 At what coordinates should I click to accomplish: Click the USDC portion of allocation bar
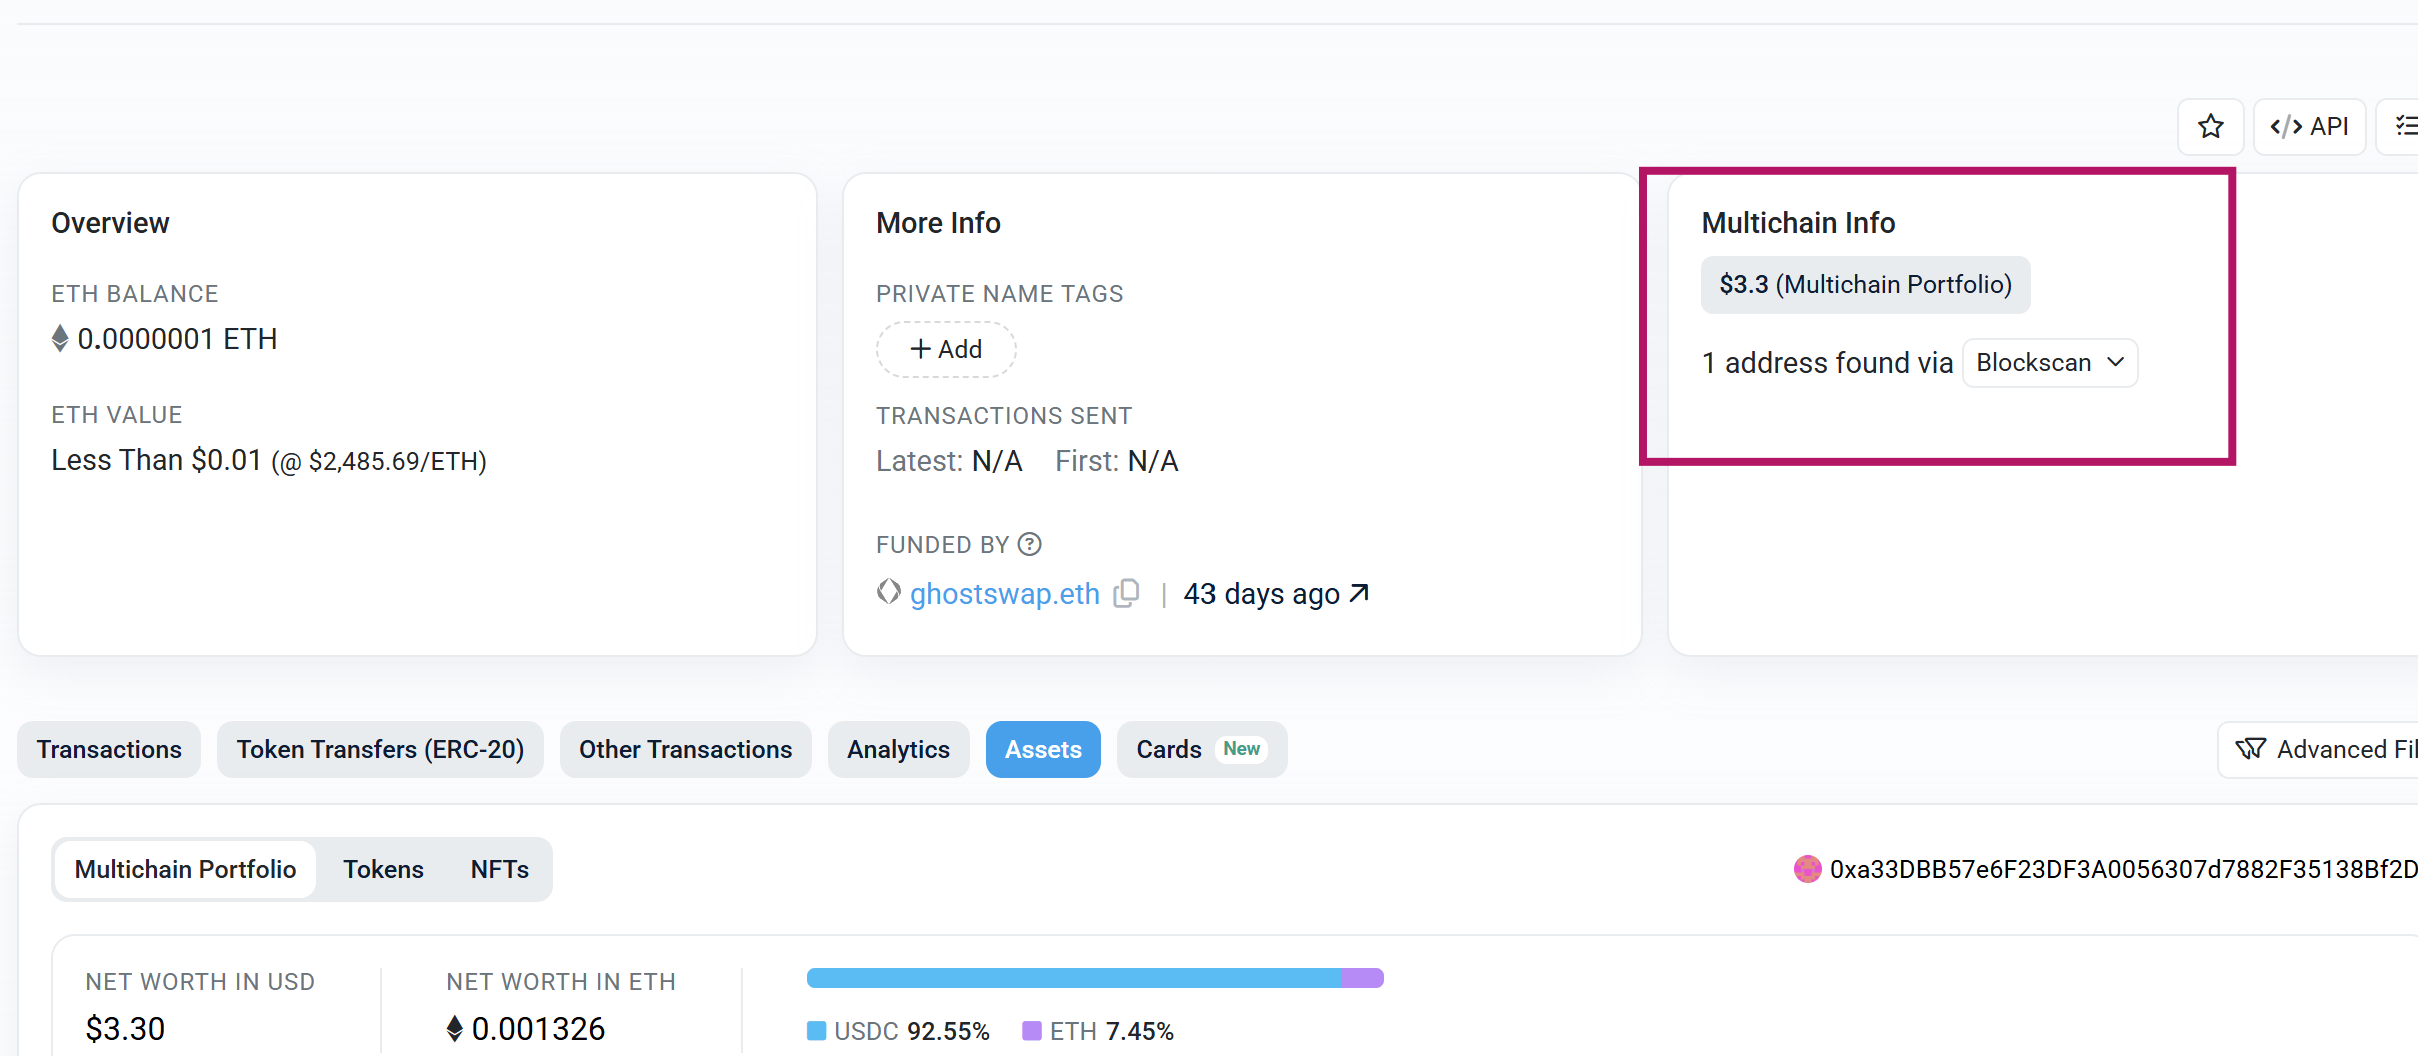click(1074, 978)
